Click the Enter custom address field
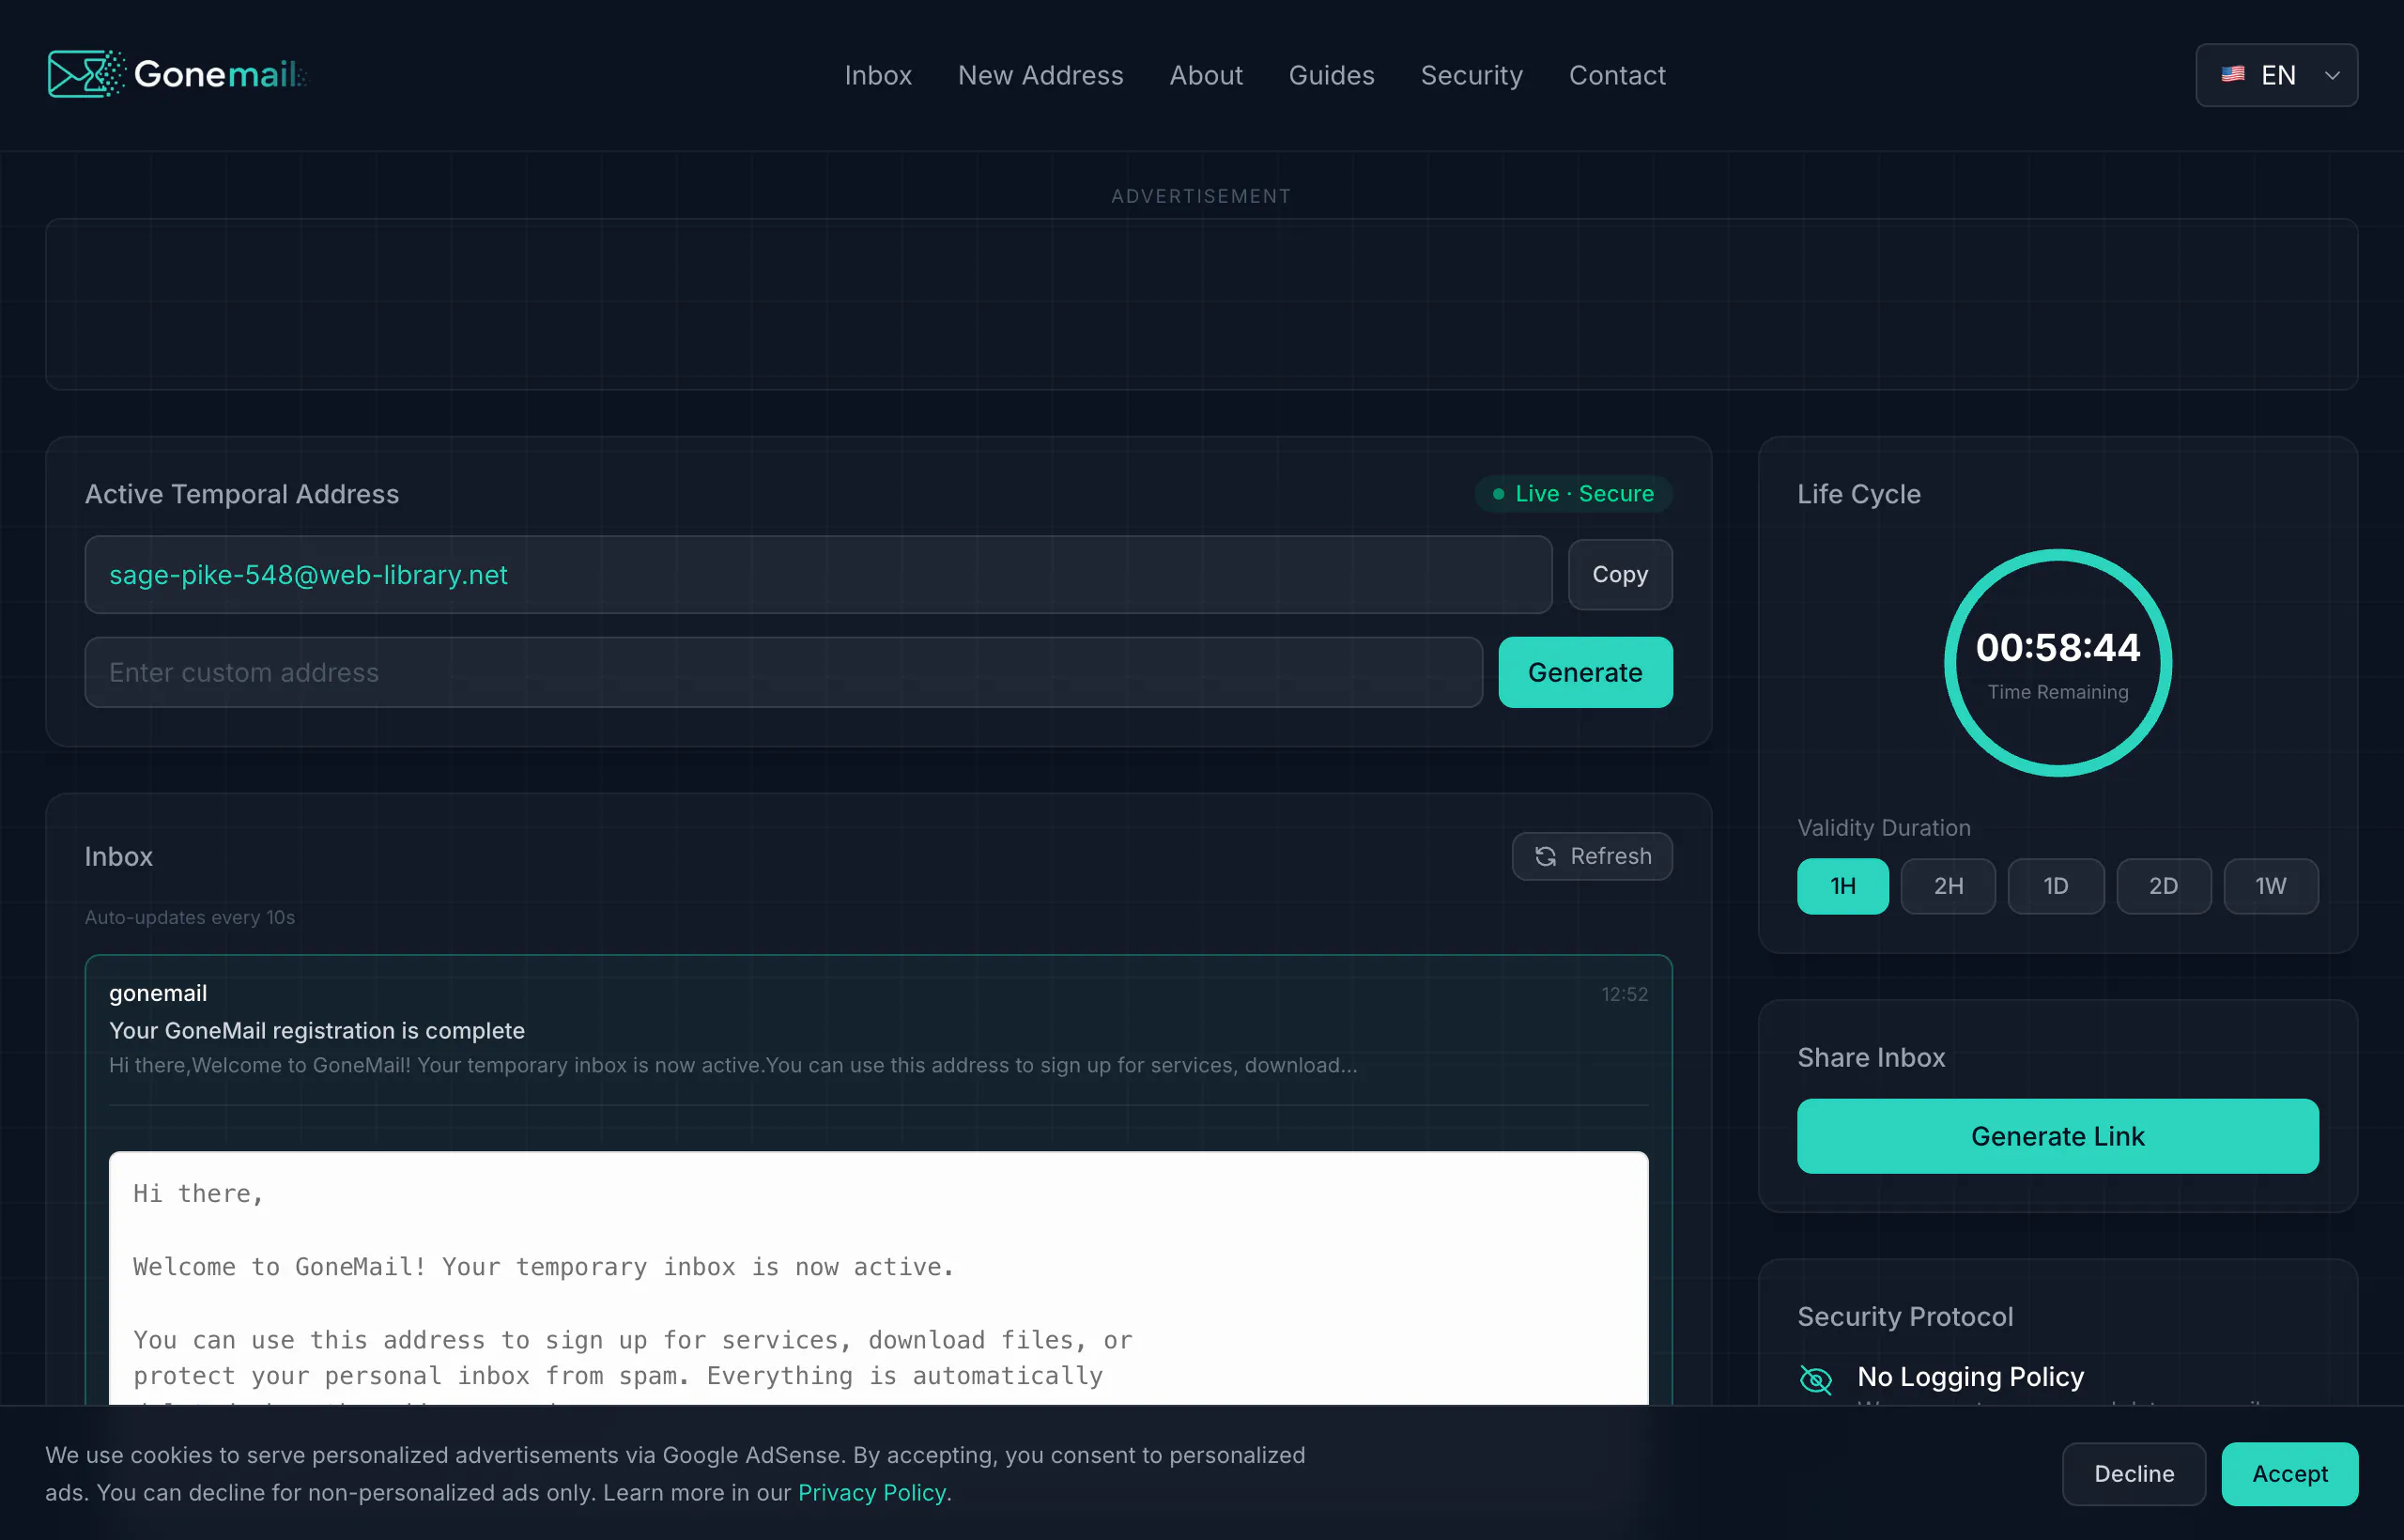 click(784, 673)
